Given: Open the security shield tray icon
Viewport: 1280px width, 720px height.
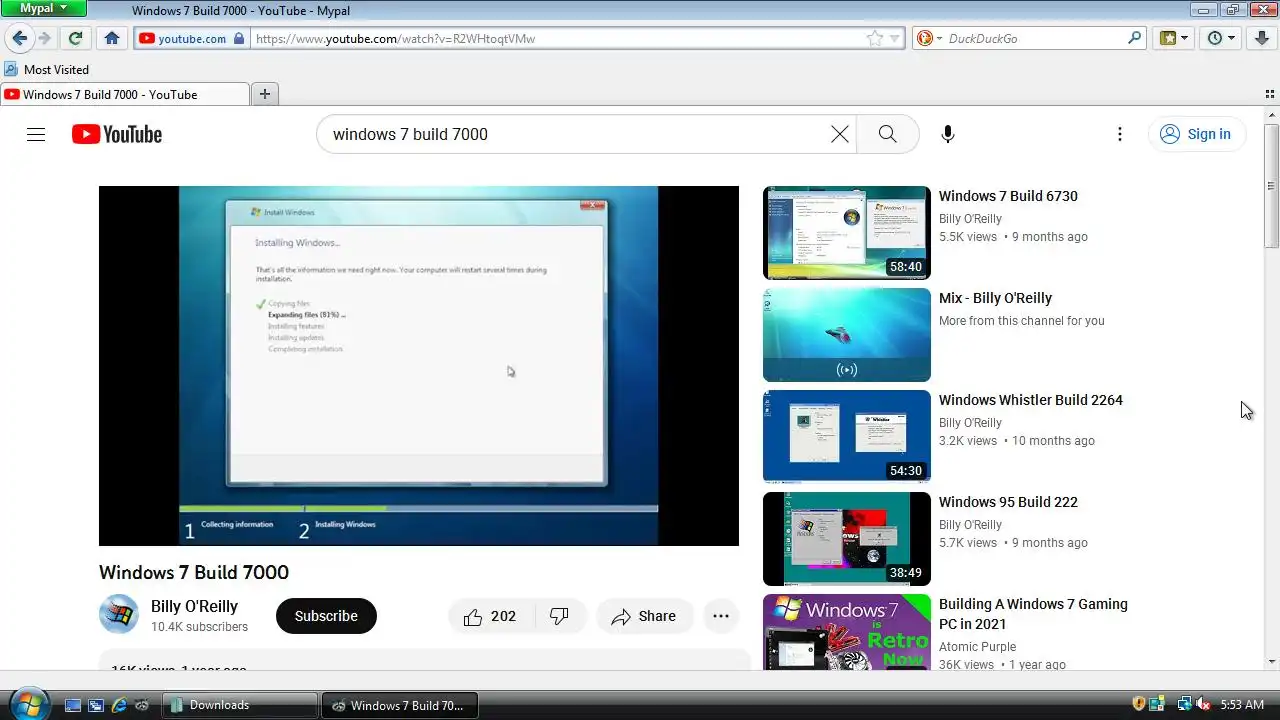Looking at the screenshot, I should [x=1139, y=704].
